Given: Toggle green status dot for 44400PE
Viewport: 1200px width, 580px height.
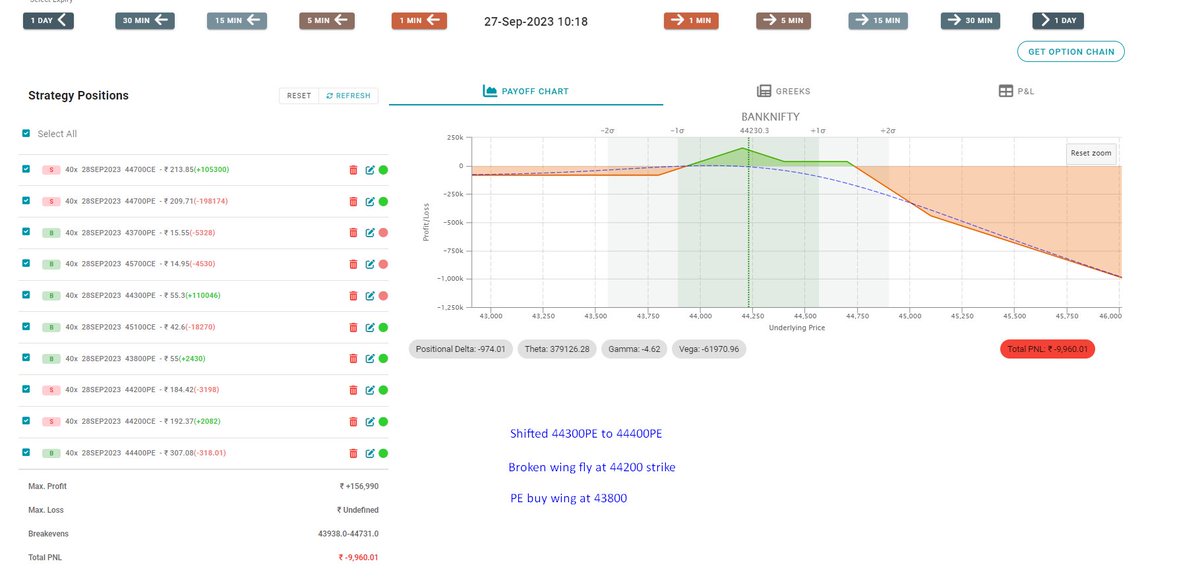Looking at the screenshot, I should [383, 453].
